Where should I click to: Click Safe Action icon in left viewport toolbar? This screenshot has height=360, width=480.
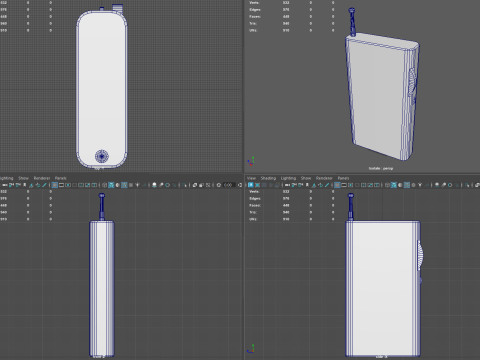[x=87, y=185]
